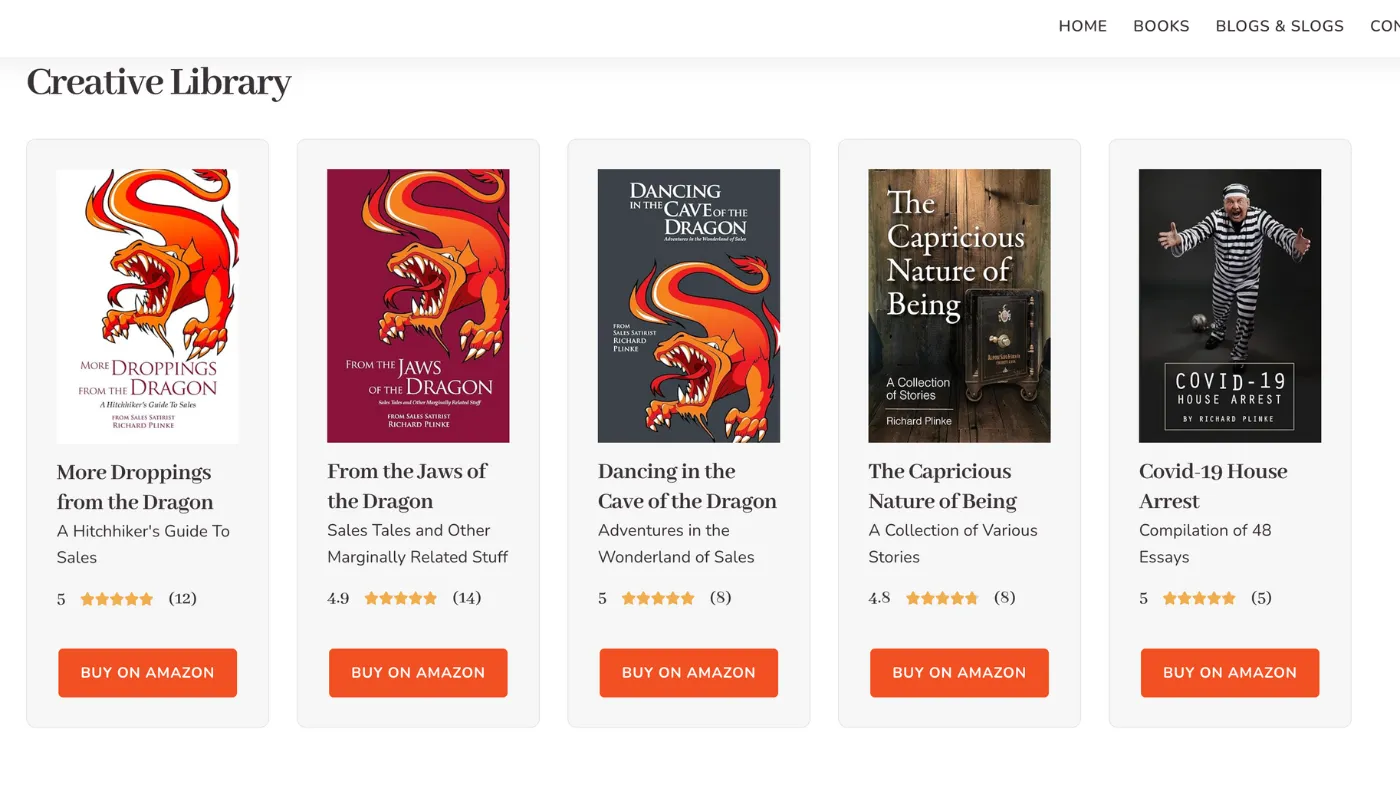Screen dimensions: 1400x800
Task: Click More Droppings from the Dragon cover
Action: pos(148,306)
